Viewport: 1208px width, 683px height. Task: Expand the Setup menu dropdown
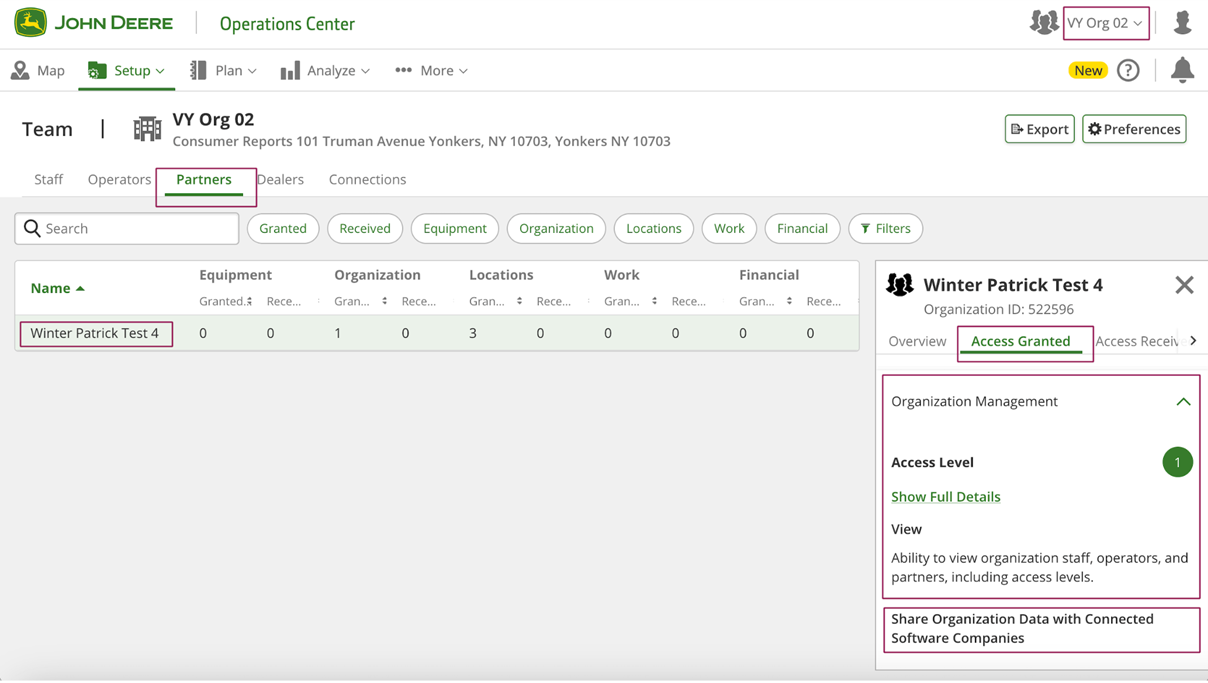[x=126, y=70]
